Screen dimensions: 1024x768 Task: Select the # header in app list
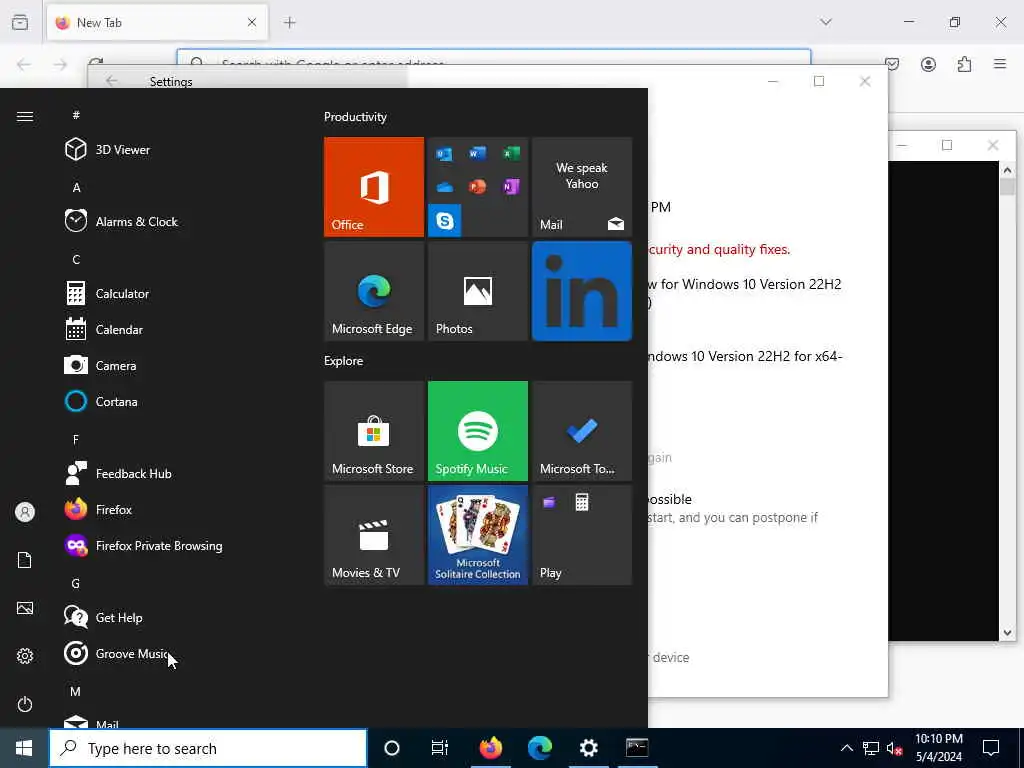click(76, 115)
